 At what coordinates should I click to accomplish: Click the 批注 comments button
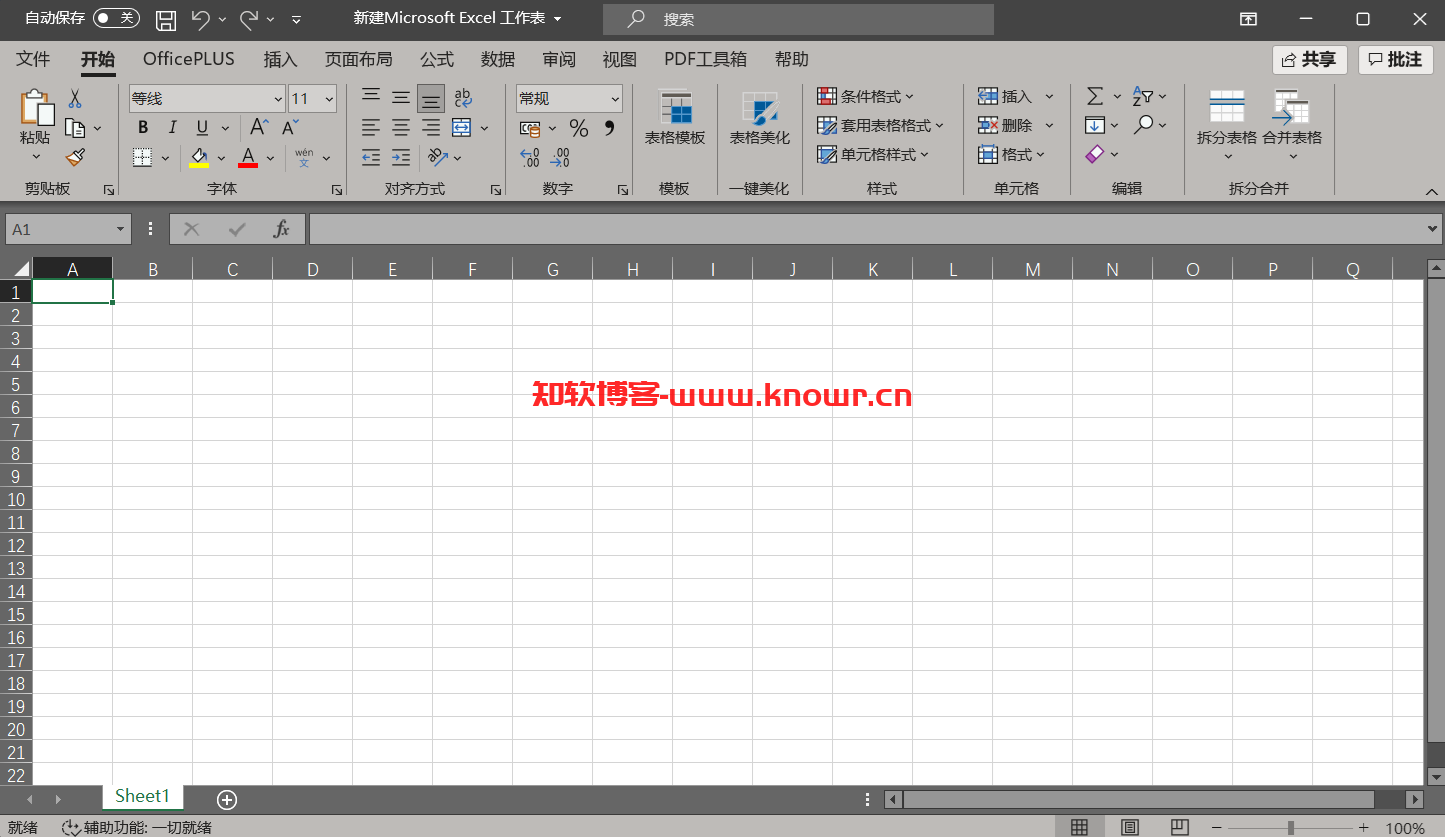point(1396,60)
